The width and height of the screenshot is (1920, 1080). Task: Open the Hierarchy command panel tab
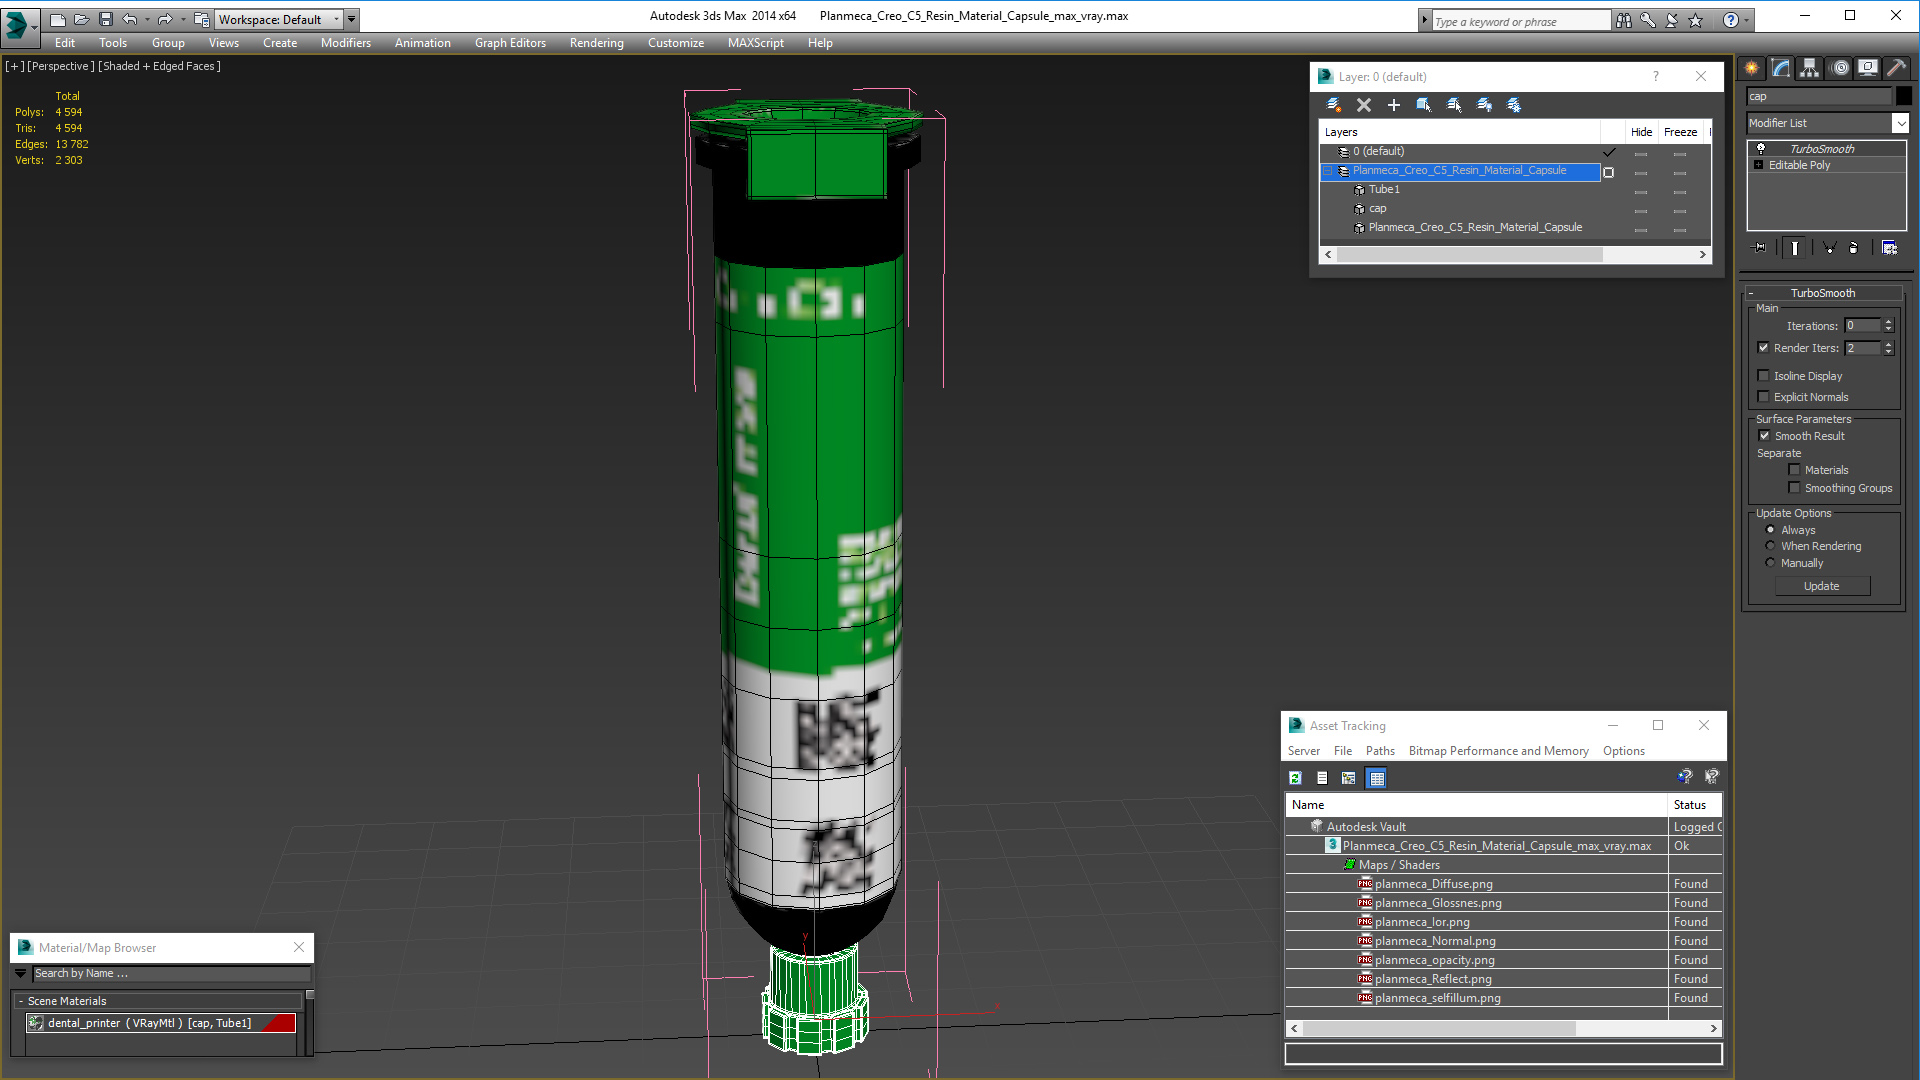coord(1810,68)
